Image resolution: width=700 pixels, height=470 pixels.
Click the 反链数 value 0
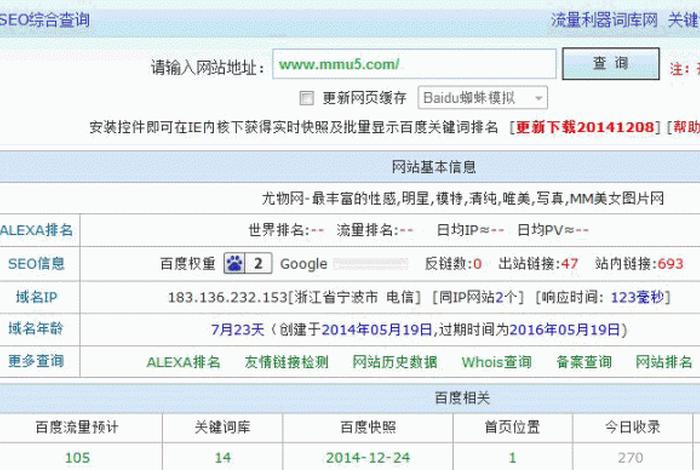click(477, 264)
